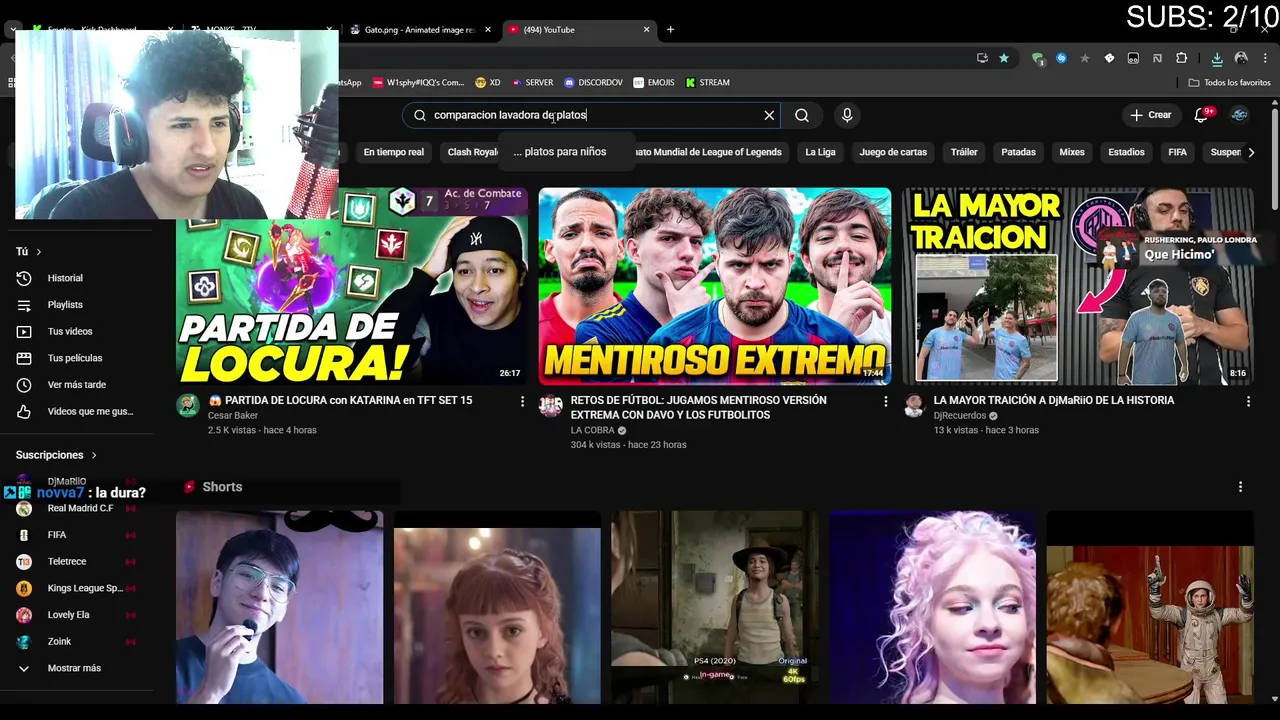
Task: Select the Juego de cartas filter chip
Action: (893, 152)
